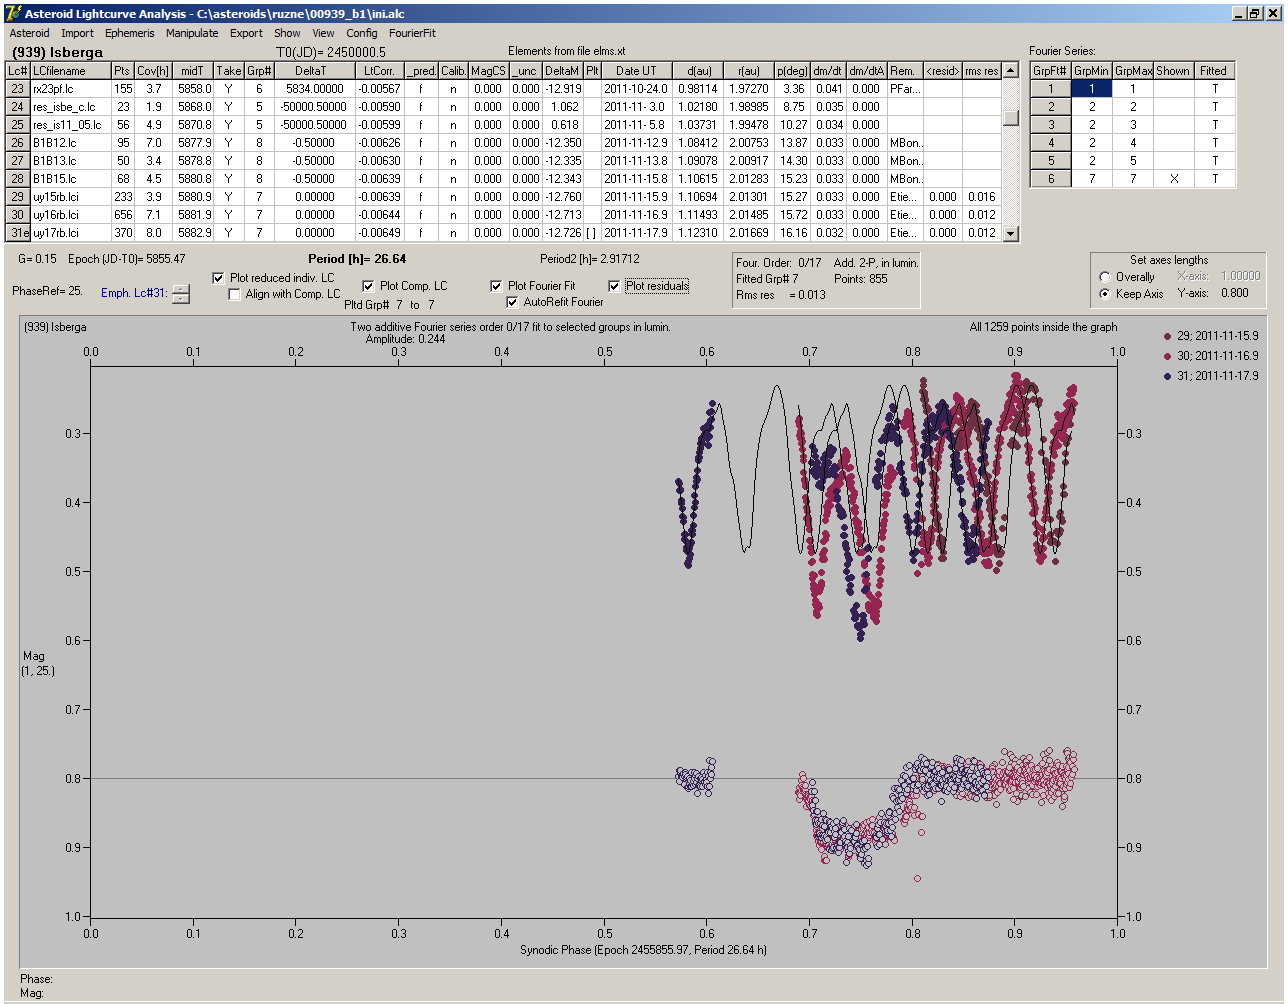The image size is (1288, 1004).
Task: Restore the window size
Action: [x=1254, y=13]
